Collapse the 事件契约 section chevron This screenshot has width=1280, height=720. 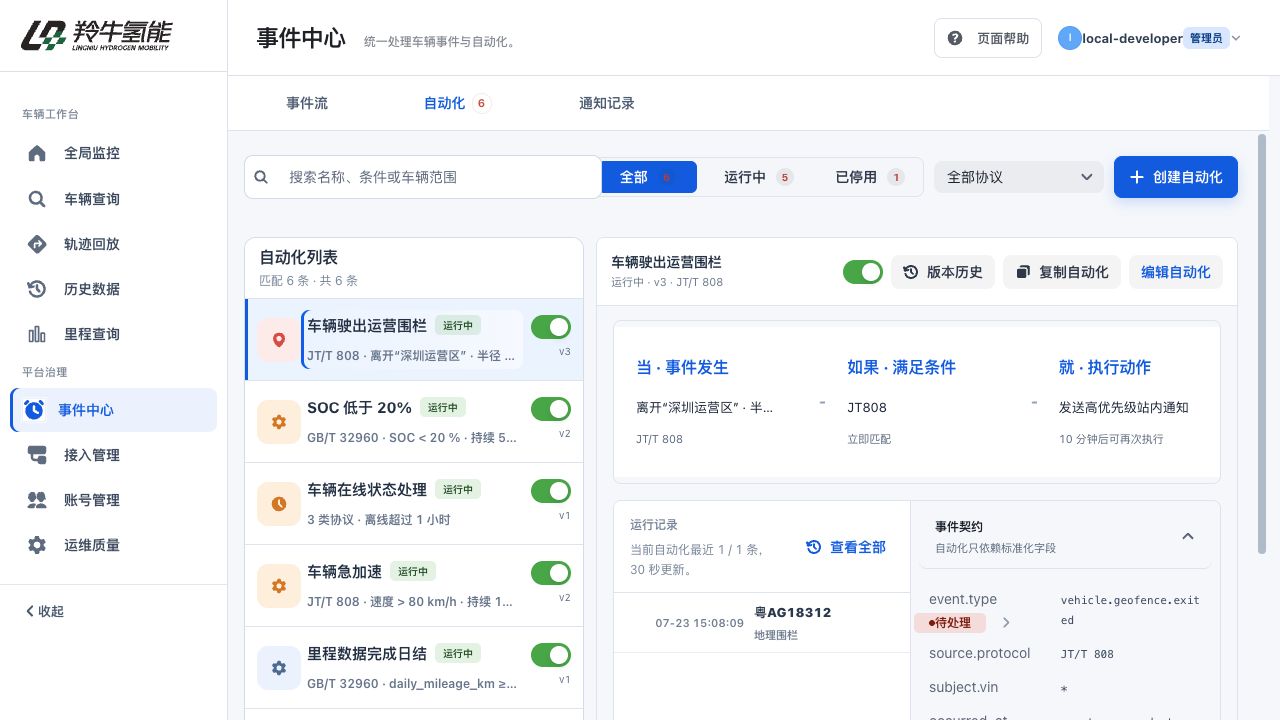(1188, 536)
